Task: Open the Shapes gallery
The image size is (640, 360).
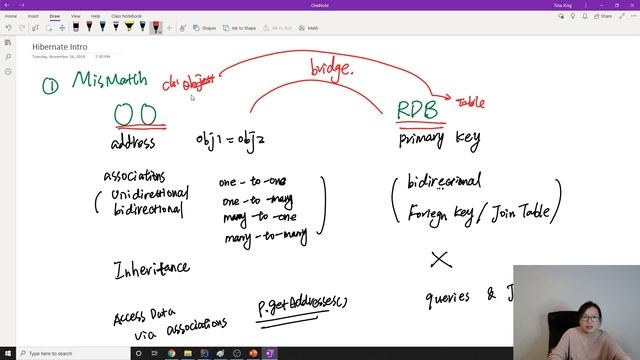Action: 204,28
